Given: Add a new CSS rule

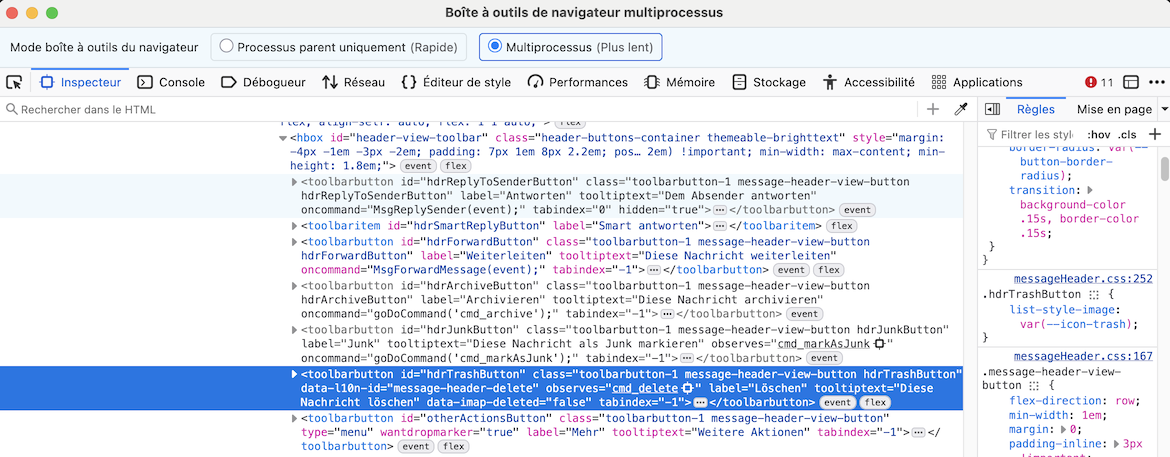Looking at the screenshot, I should coord(1154,134).
